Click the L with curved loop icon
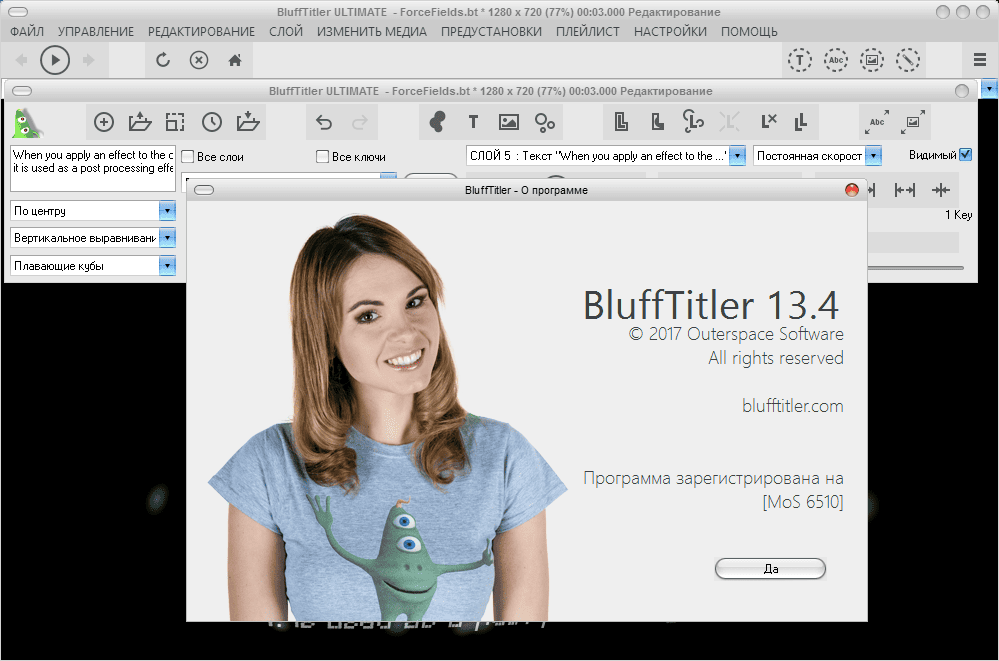Screen dimensions: 999x661 pyautogui.click(x=693, y=121)
